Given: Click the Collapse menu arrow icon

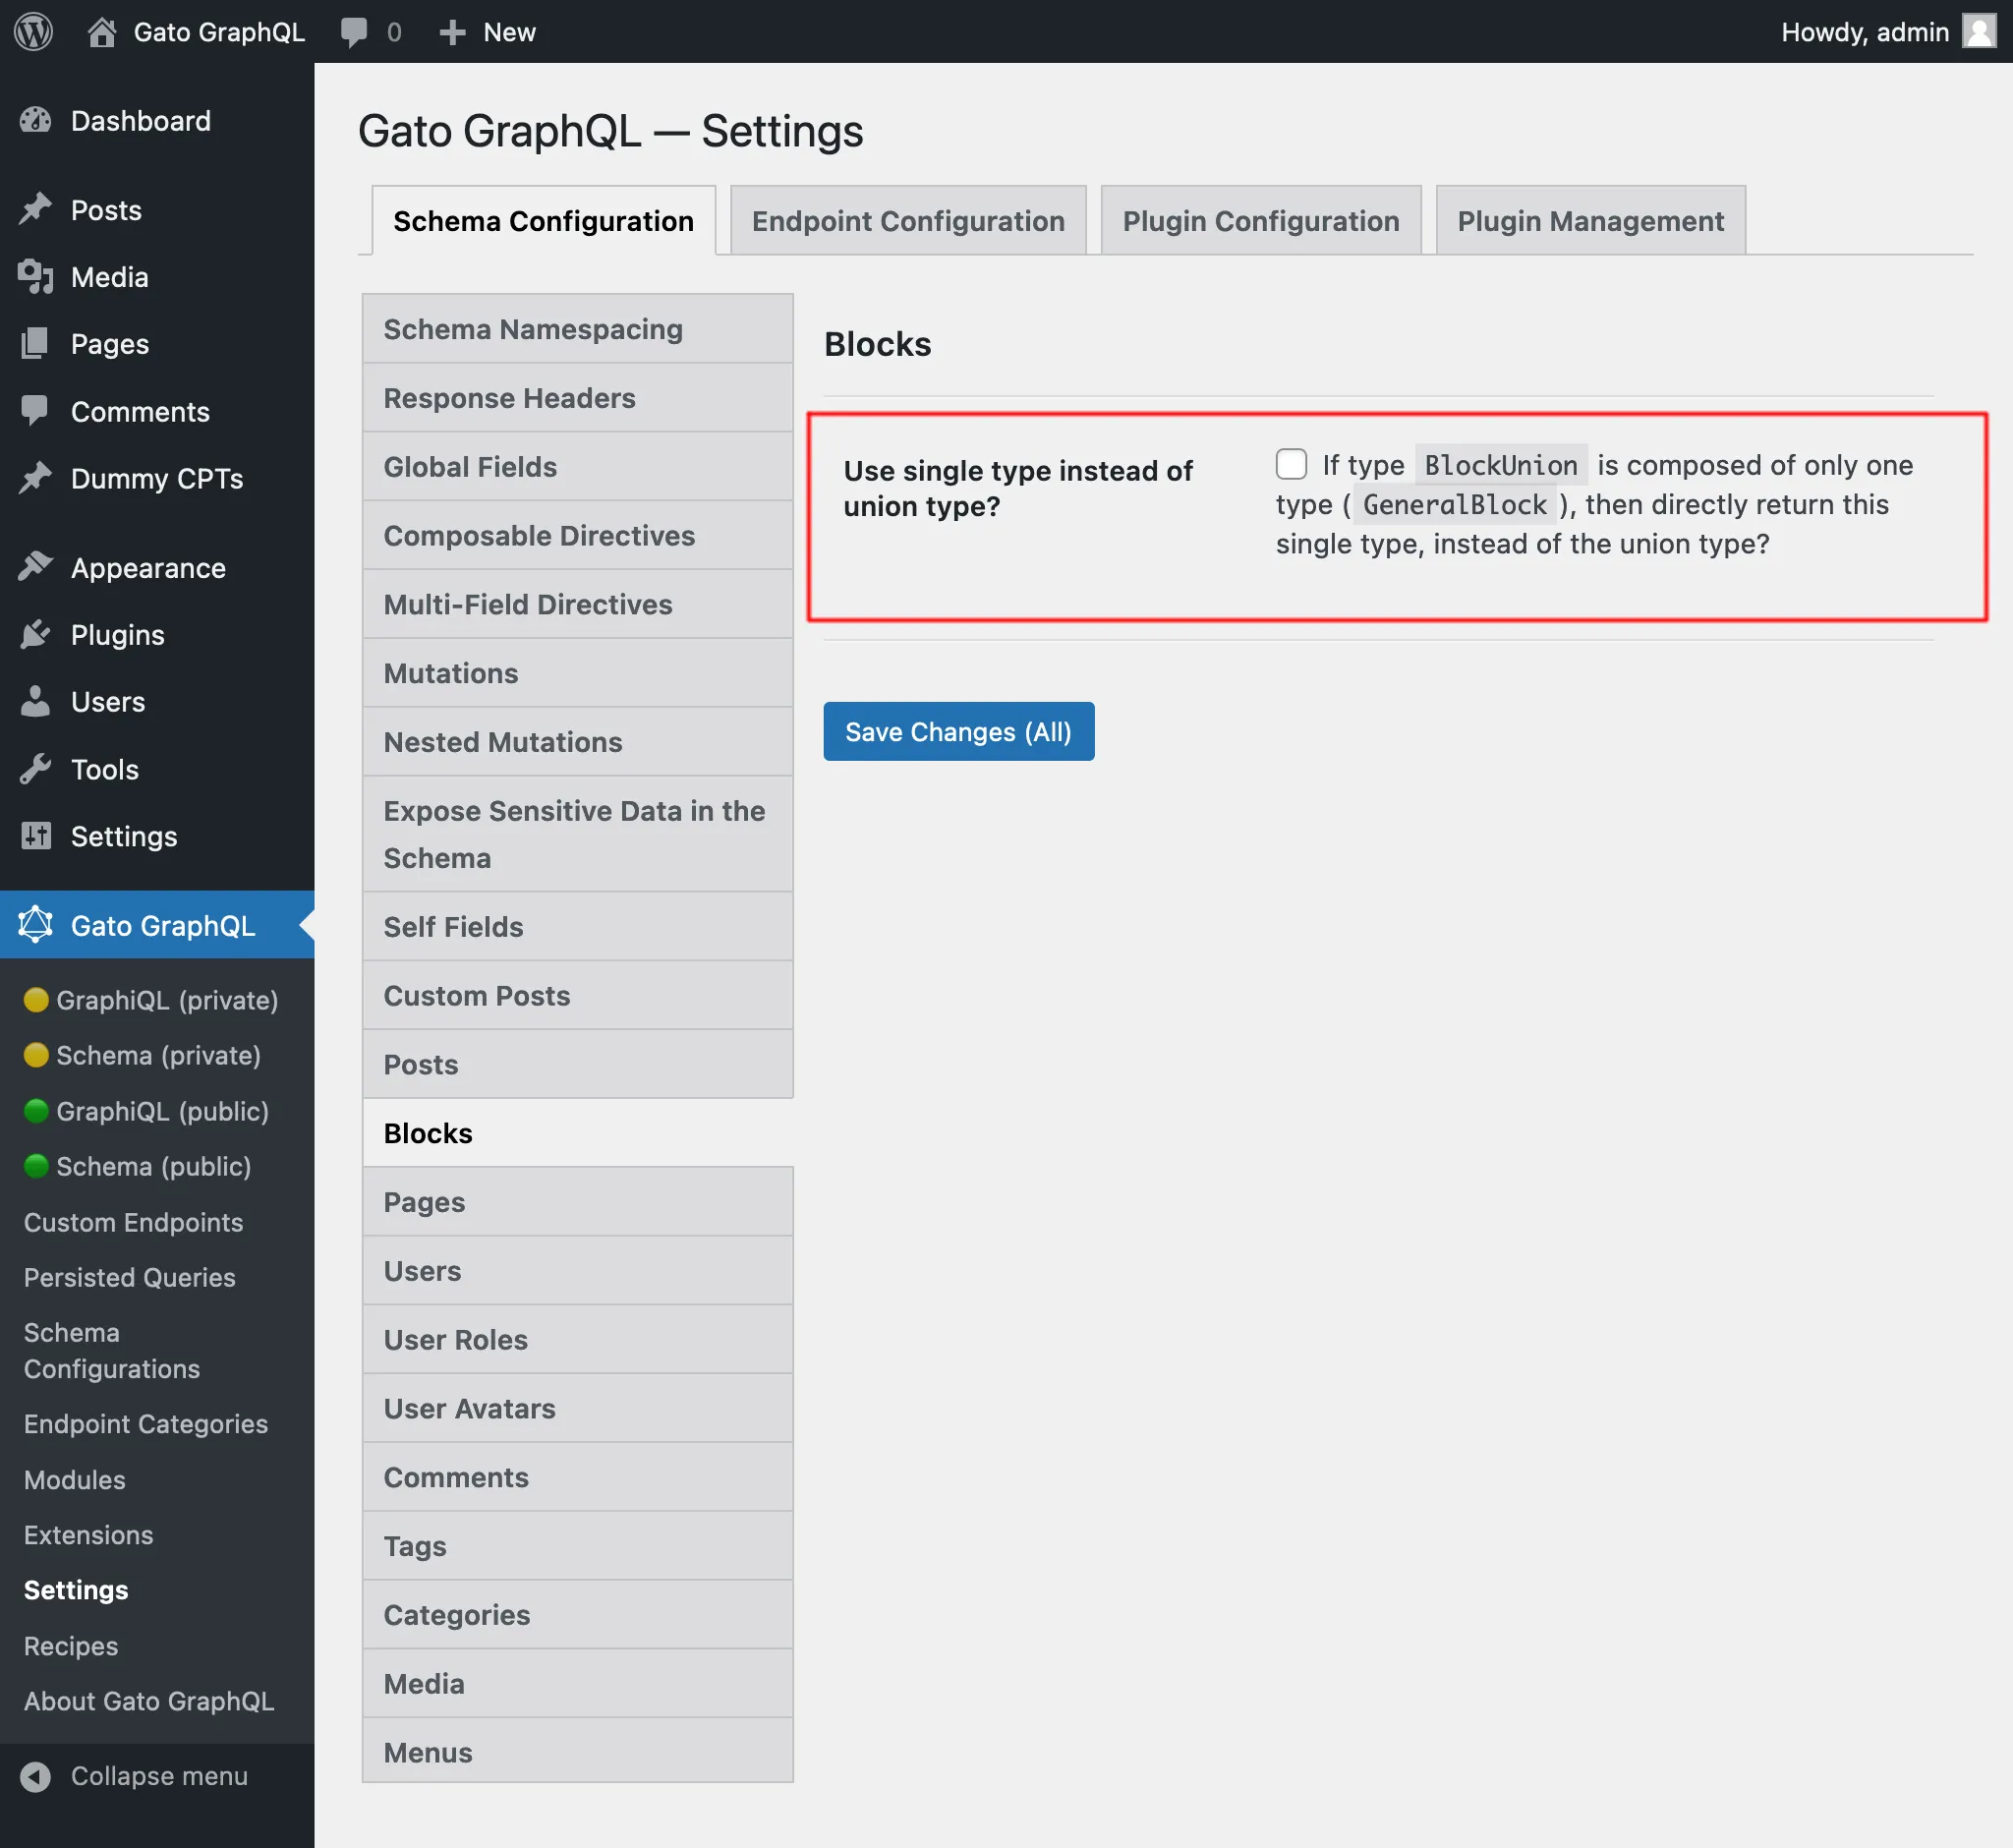Looking at the screenshot, I should 35,1776.
